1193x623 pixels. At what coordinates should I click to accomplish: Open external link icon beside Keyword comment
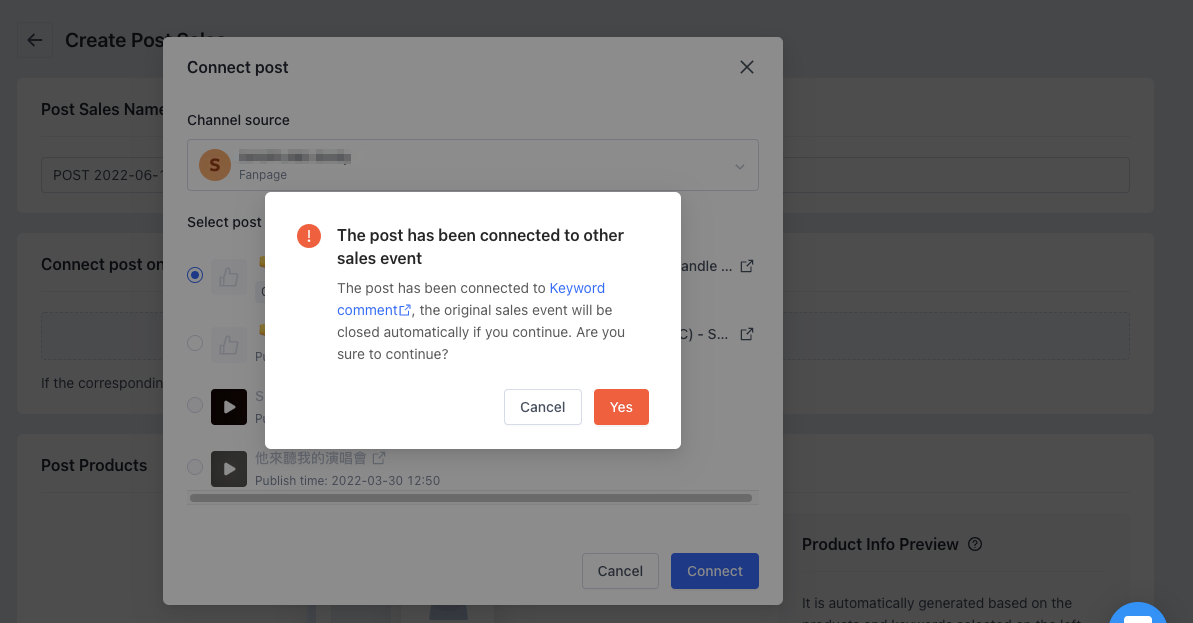tap(405, 311)
